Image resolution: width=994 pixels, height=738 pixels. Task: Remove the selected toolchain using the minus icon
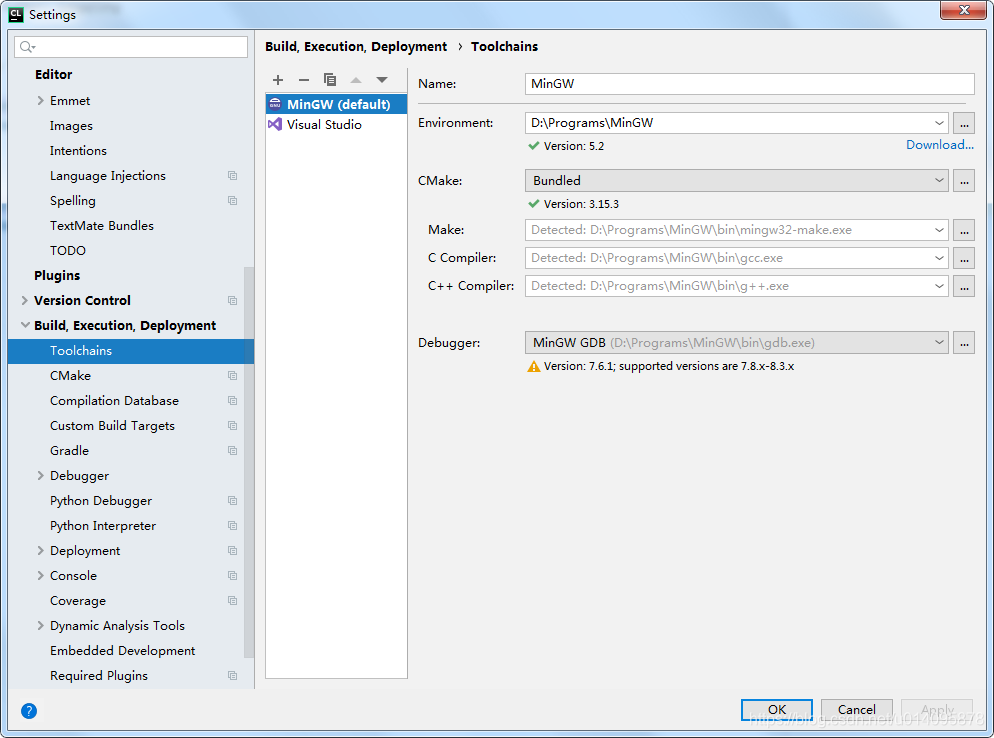[x=304, y=80]
